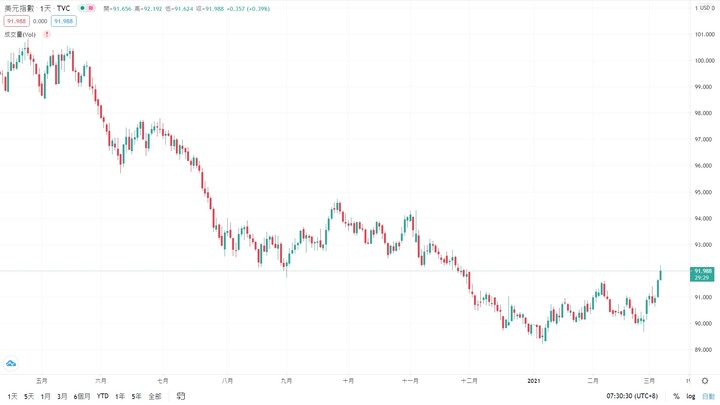The height and width of the screenshot is (405, 720).
Task: Click the 6個月 range button
Action: pyautogui.click(x=82, y=396)
